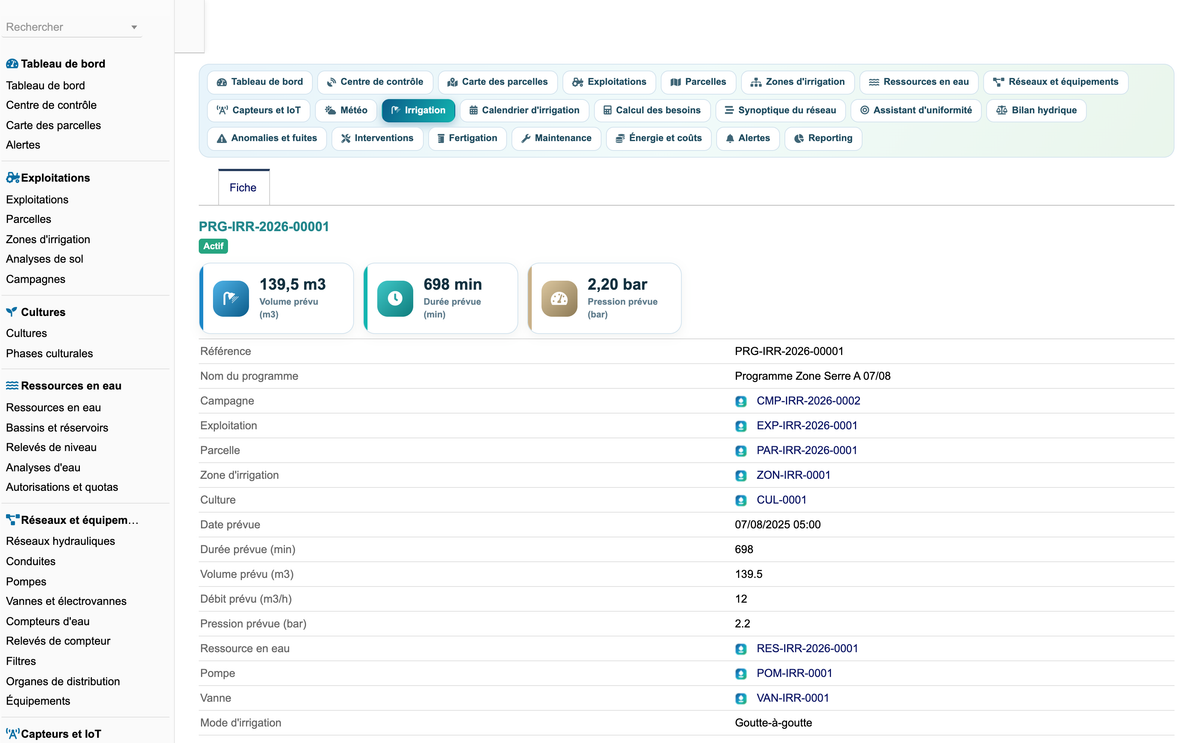Open Tableau de bord from top toolbar
Image resolution: width=1200 pixels, height=743 pixels.
tap(260, 82)
